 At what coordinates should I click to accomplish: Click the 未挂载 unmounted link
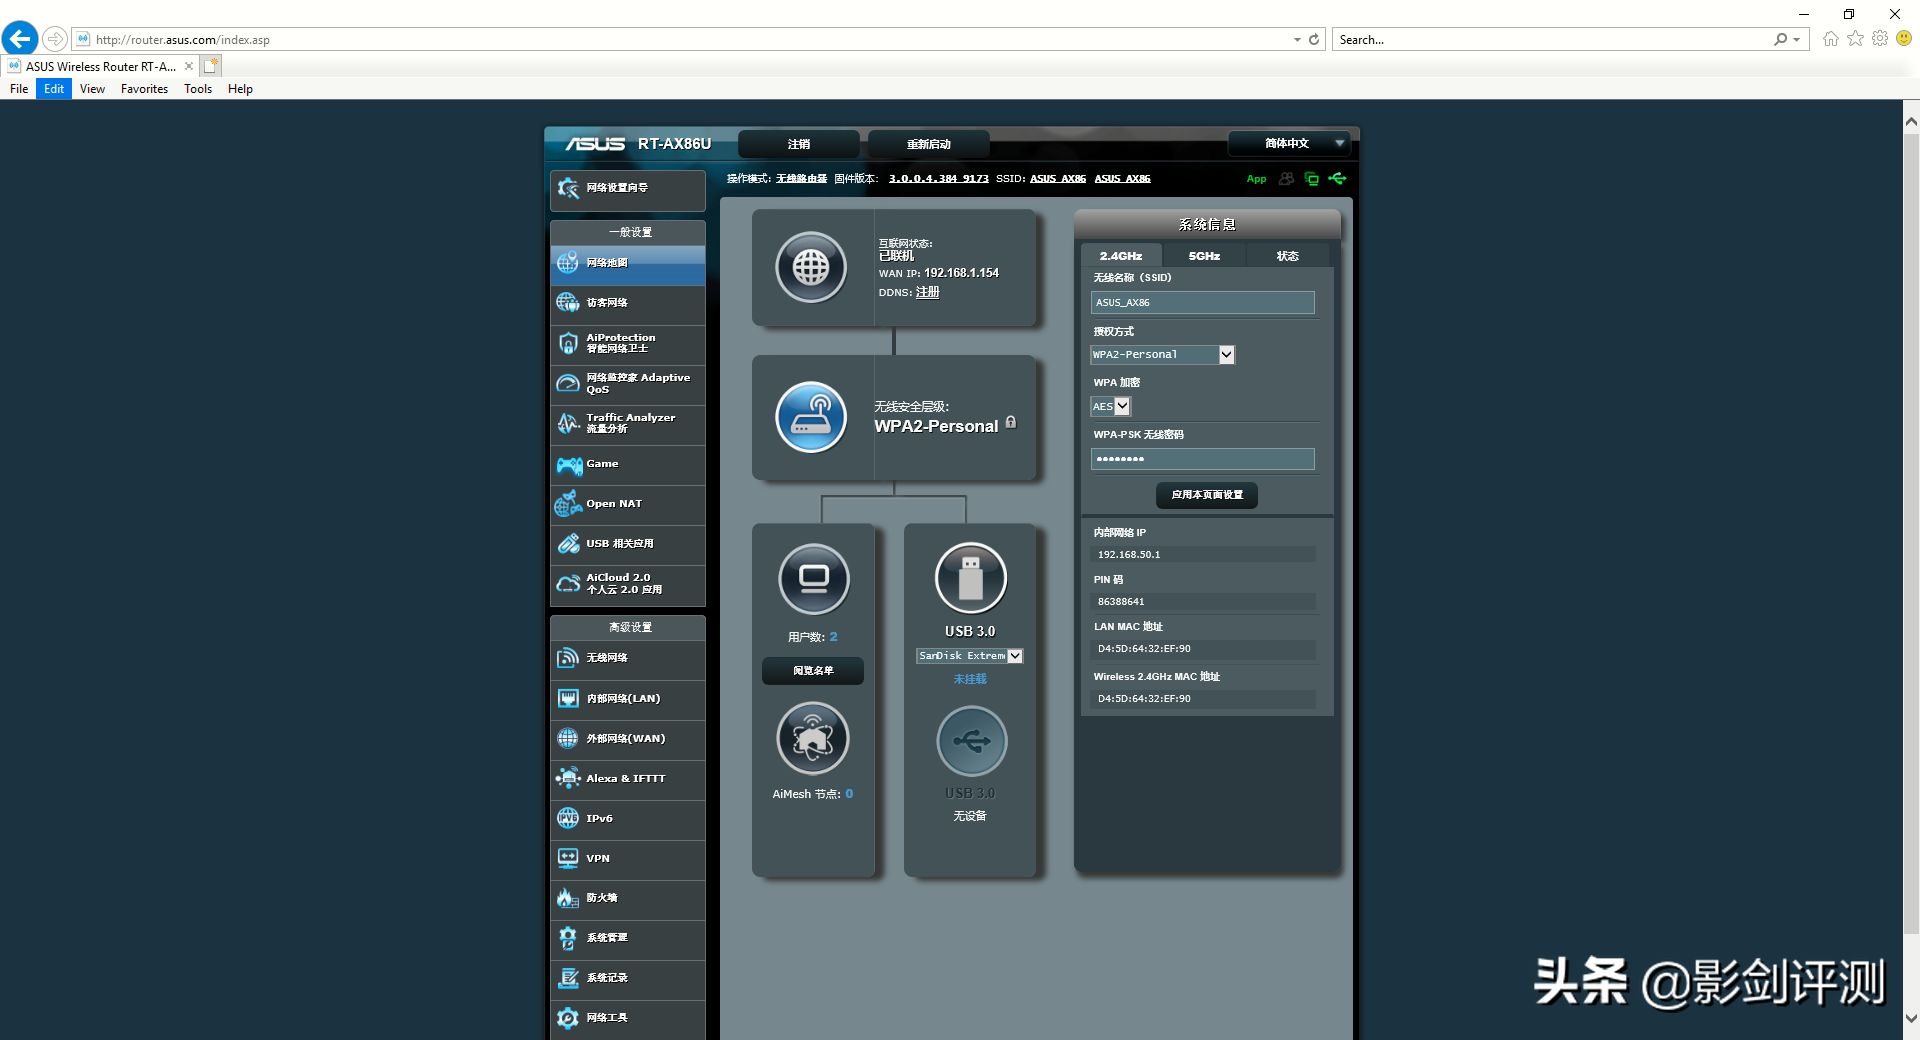pyautogui.click(x=970, y=679)
